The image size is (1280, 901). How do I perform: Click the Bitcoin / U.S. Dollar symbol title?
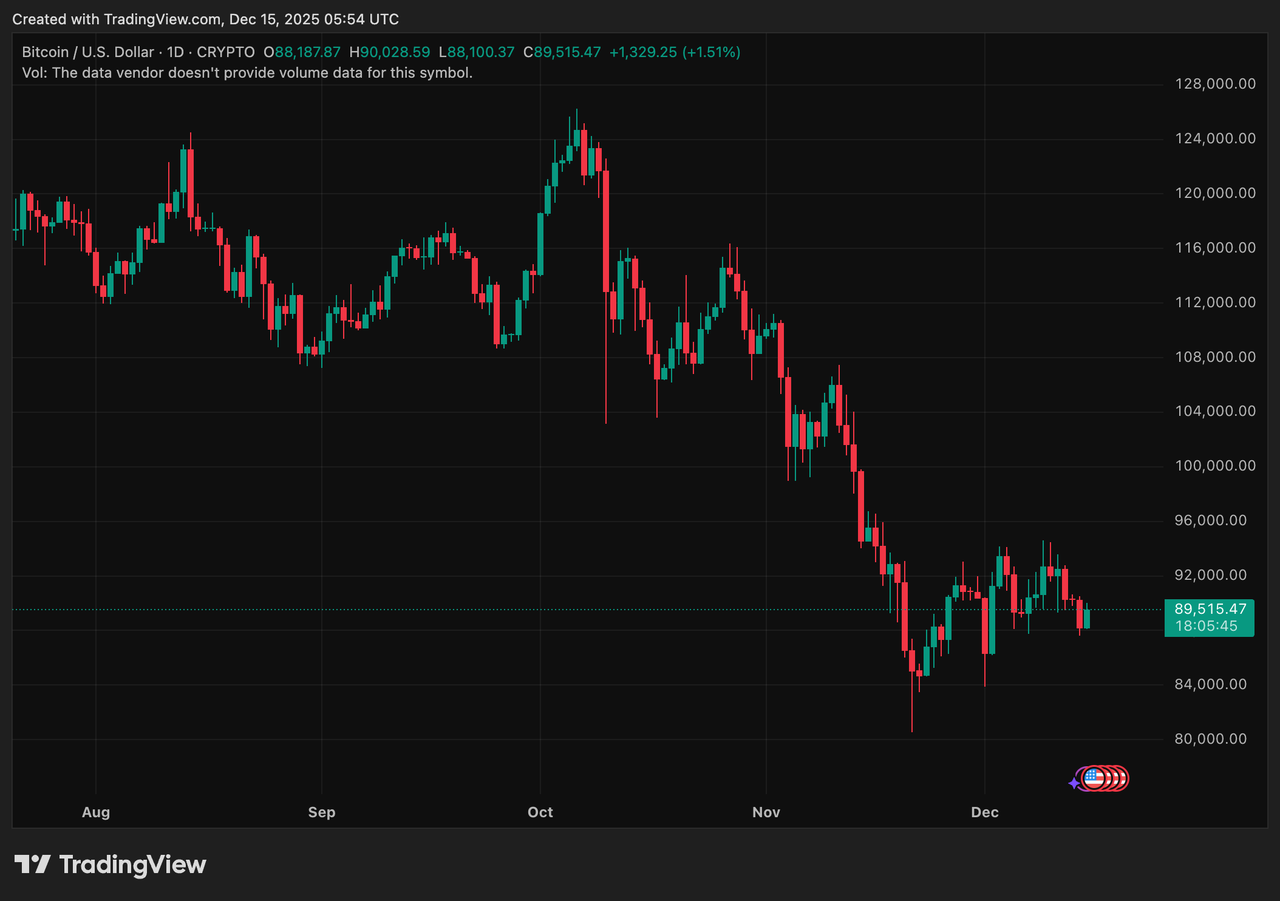click(89, 52)
